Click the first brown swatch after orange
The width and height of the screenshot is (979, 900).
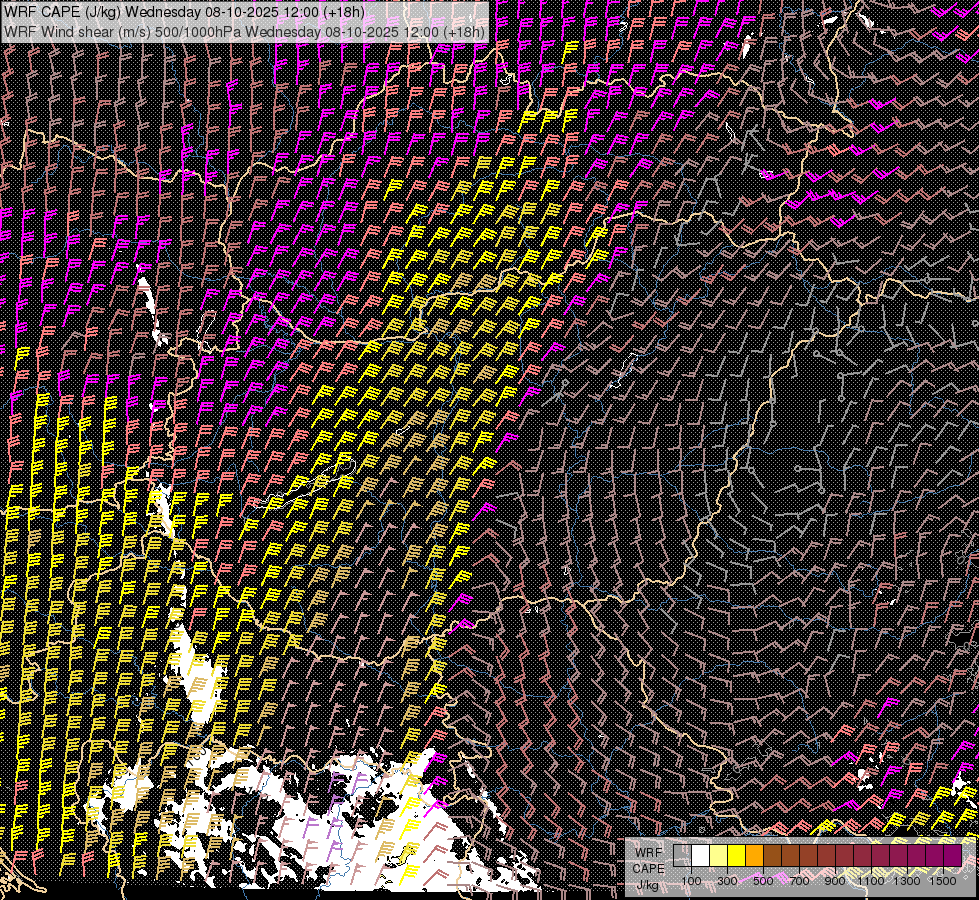coord(772,855)
